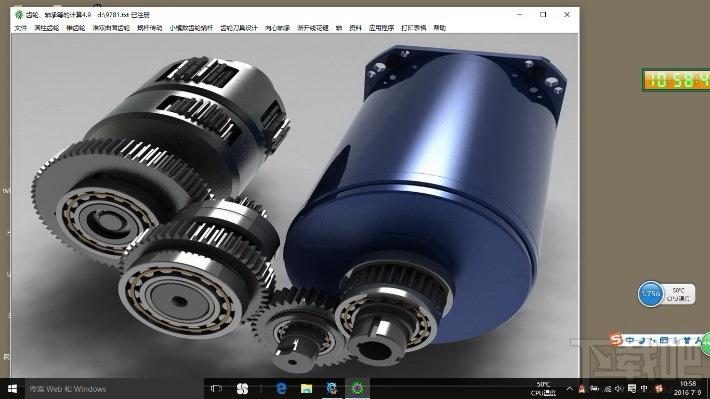Image resolution: width=710 pixels, height=399 pixels.
Task: Click the gear calculator taskbar icon
Action: pyautogui.click(x=358, y=389)
